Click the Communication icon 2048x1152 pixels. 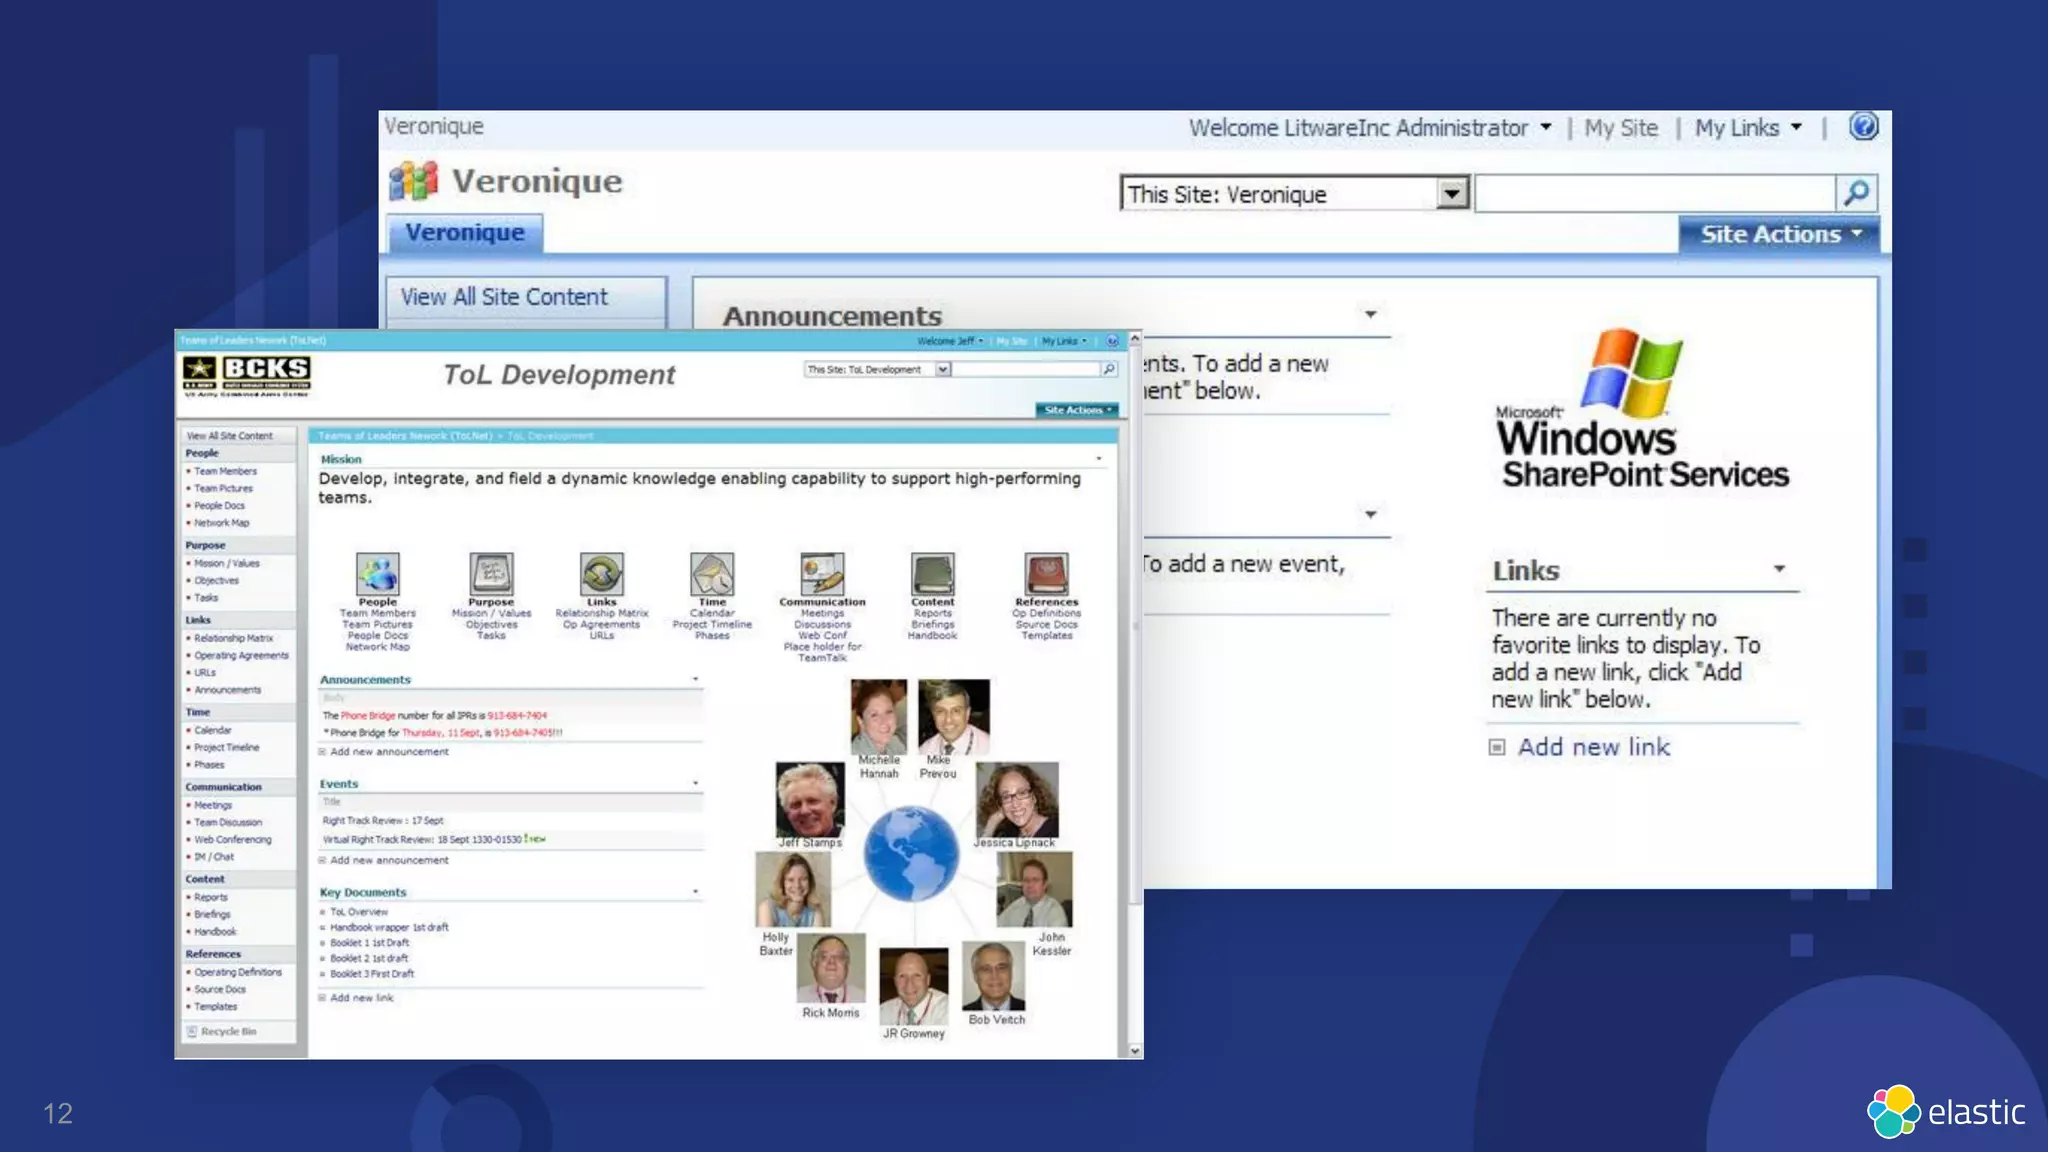click(x=822, y=573)
